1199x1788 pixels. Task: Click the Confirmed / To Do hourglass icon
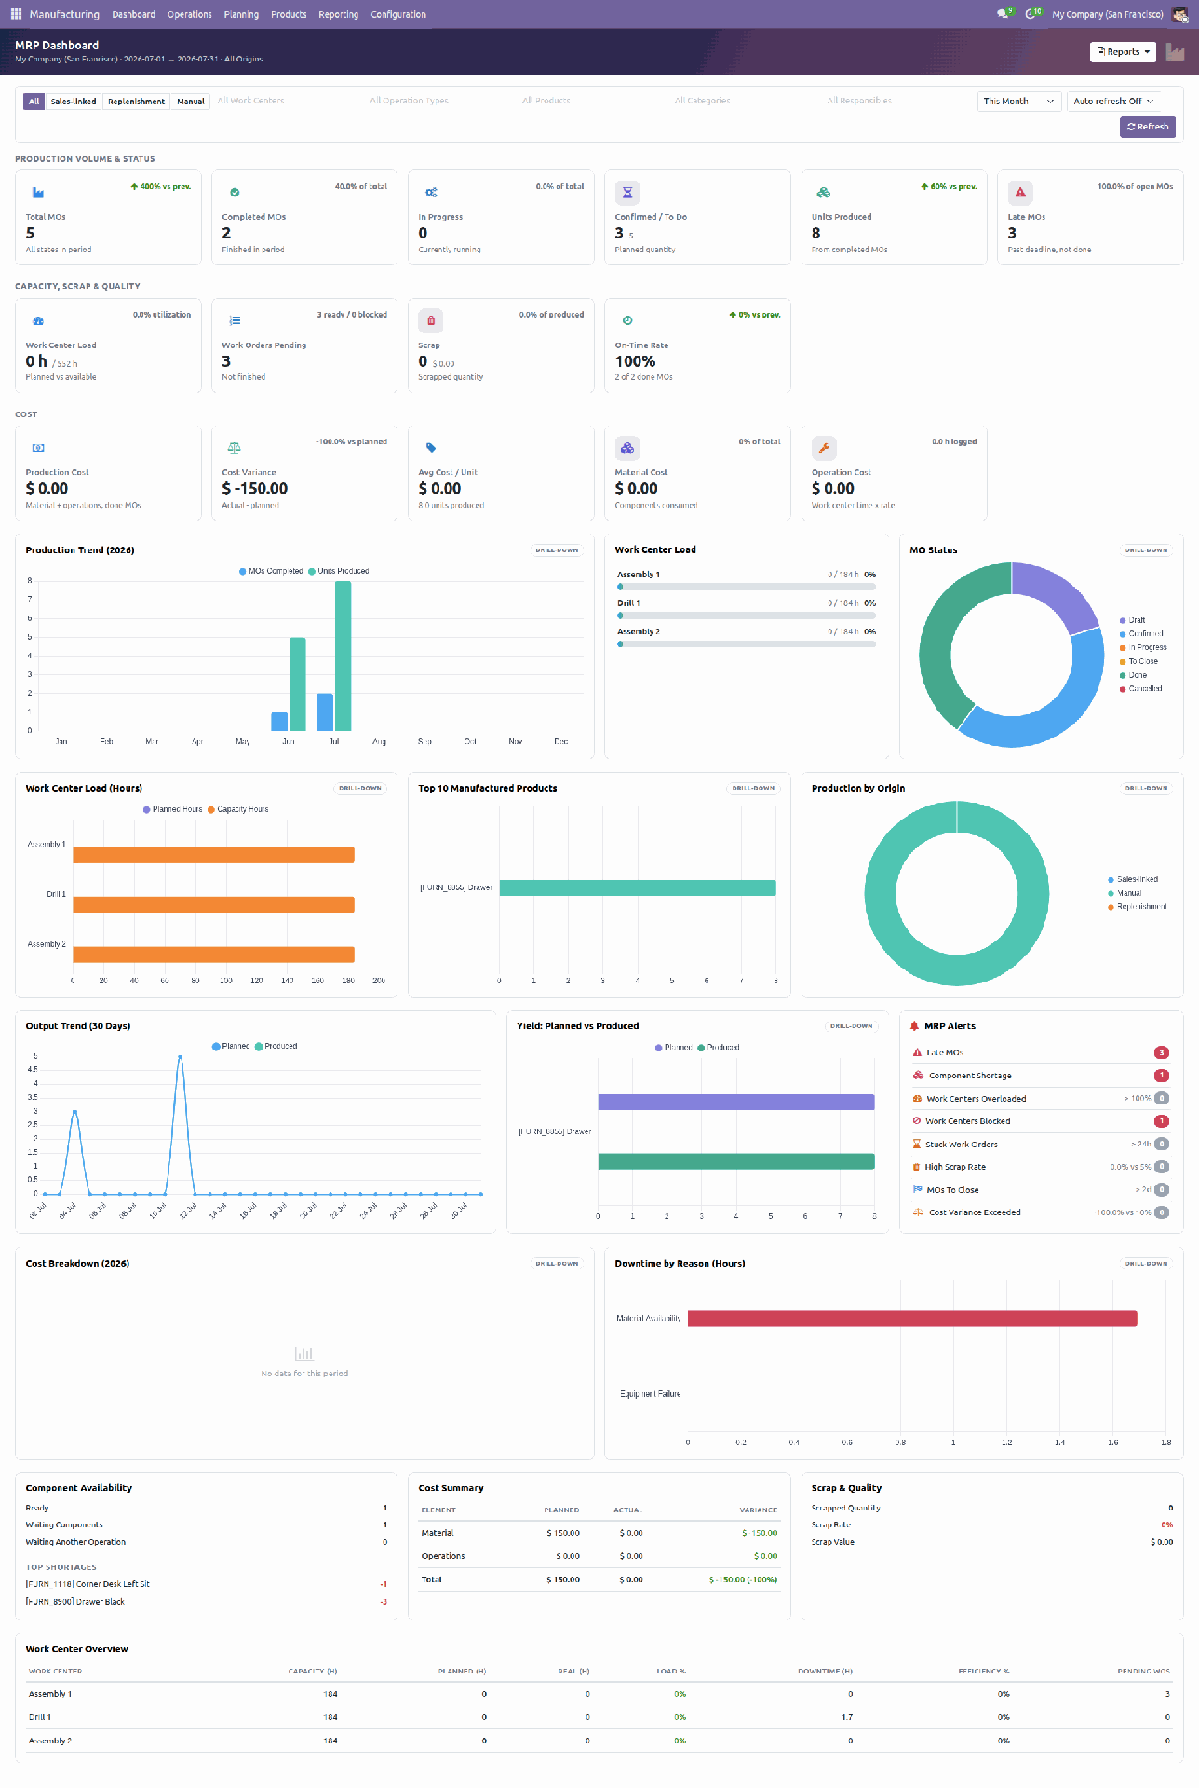[627, 192]
